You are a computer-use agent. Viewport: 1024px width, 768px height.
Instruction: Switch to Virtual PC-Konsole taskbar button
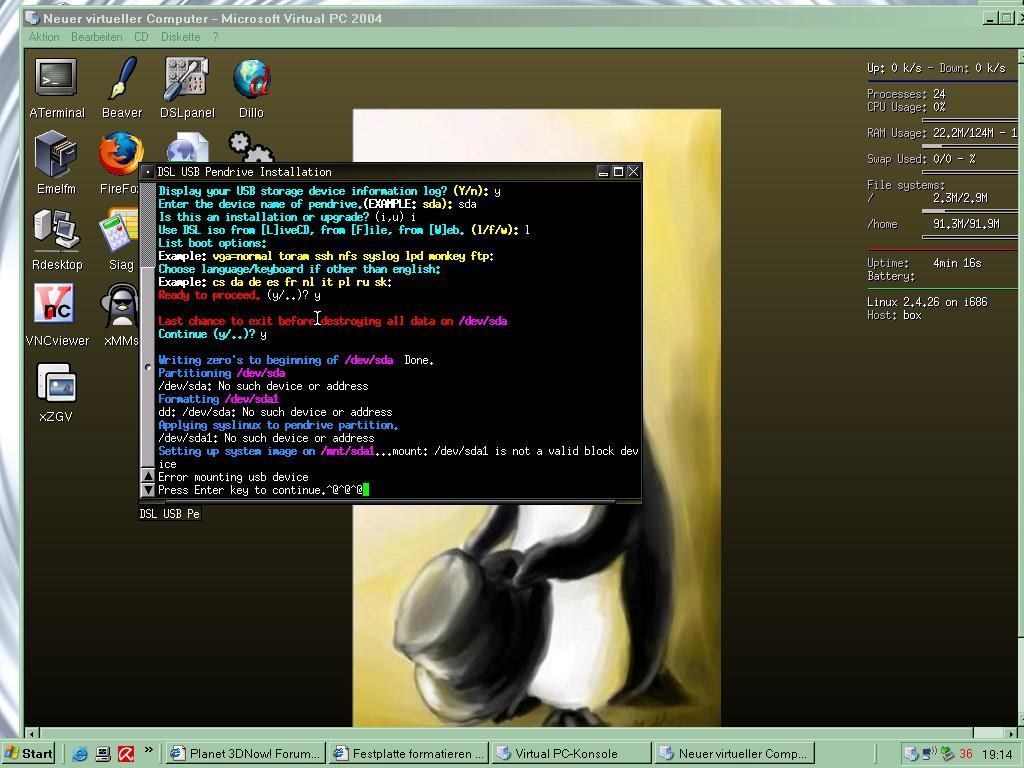click(x=571, y=754)
